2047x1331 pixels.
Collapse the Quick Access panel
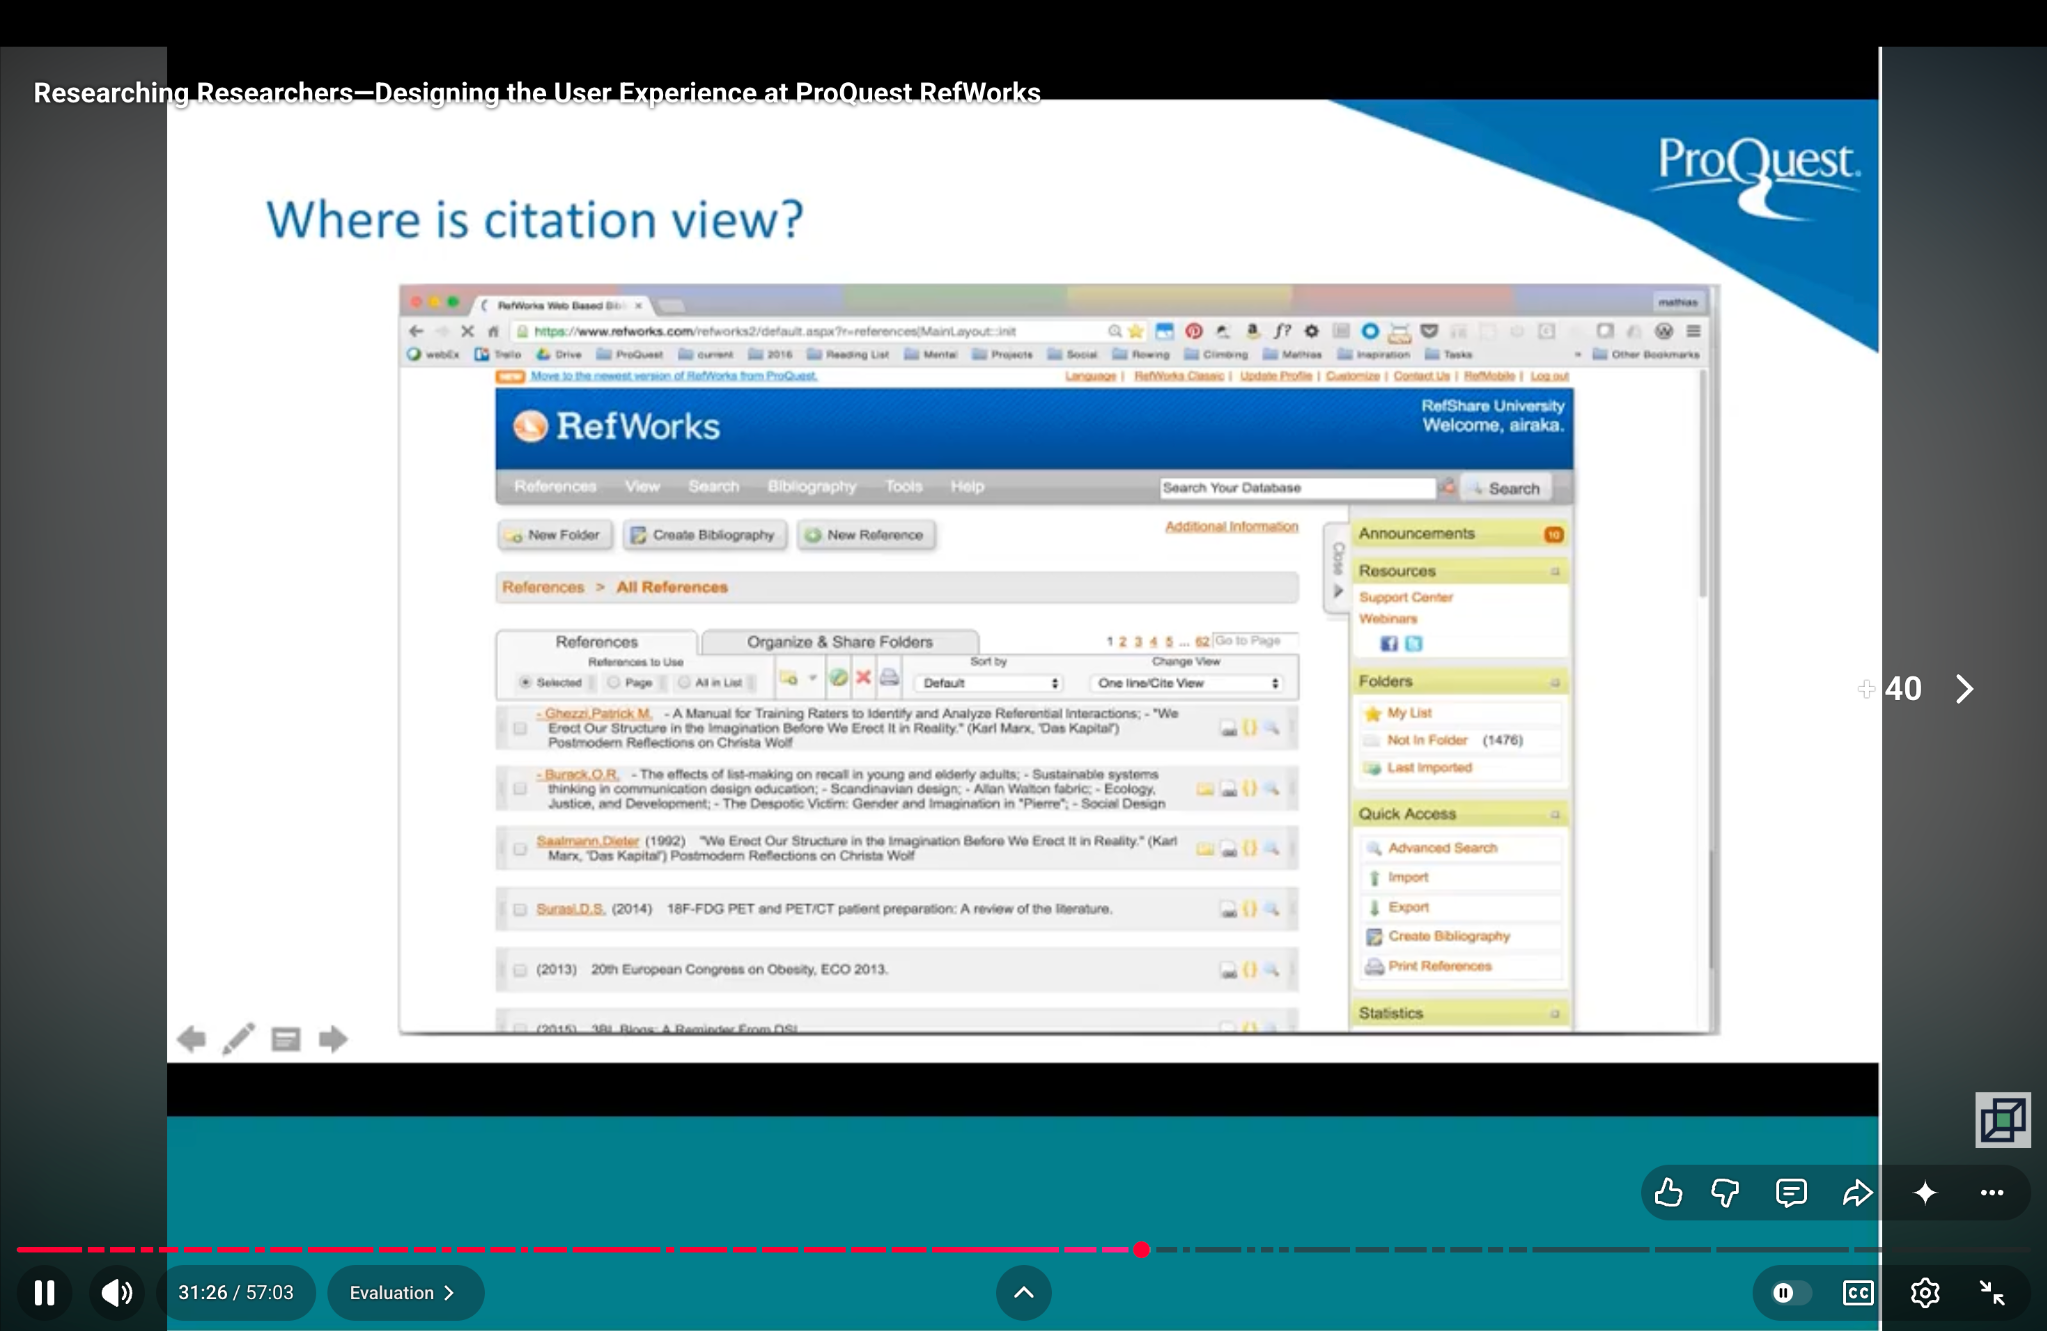pyautogui.click(x=1554, y=814)
